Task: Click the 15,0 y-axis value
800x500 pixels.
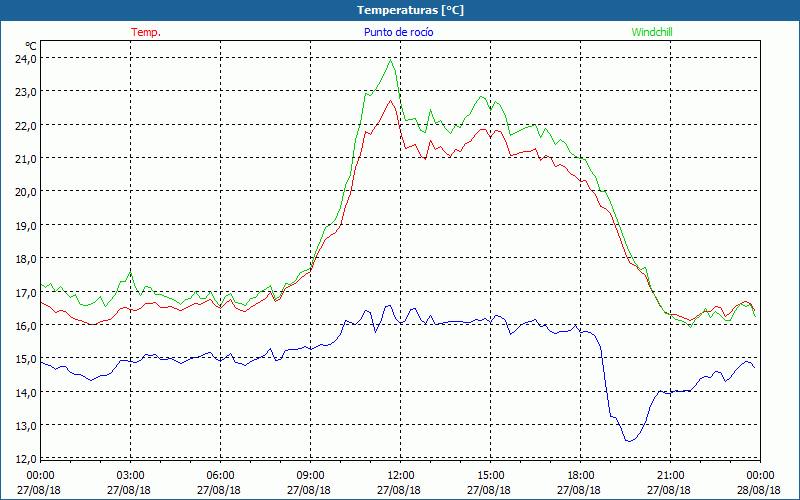Action: pos(26,359)
